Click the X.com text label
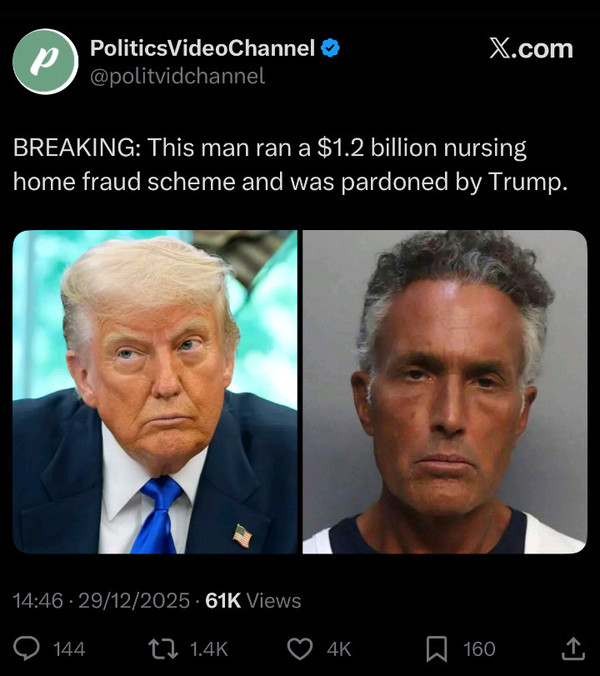This screenshot has height=676, width=600. (531, 48)
